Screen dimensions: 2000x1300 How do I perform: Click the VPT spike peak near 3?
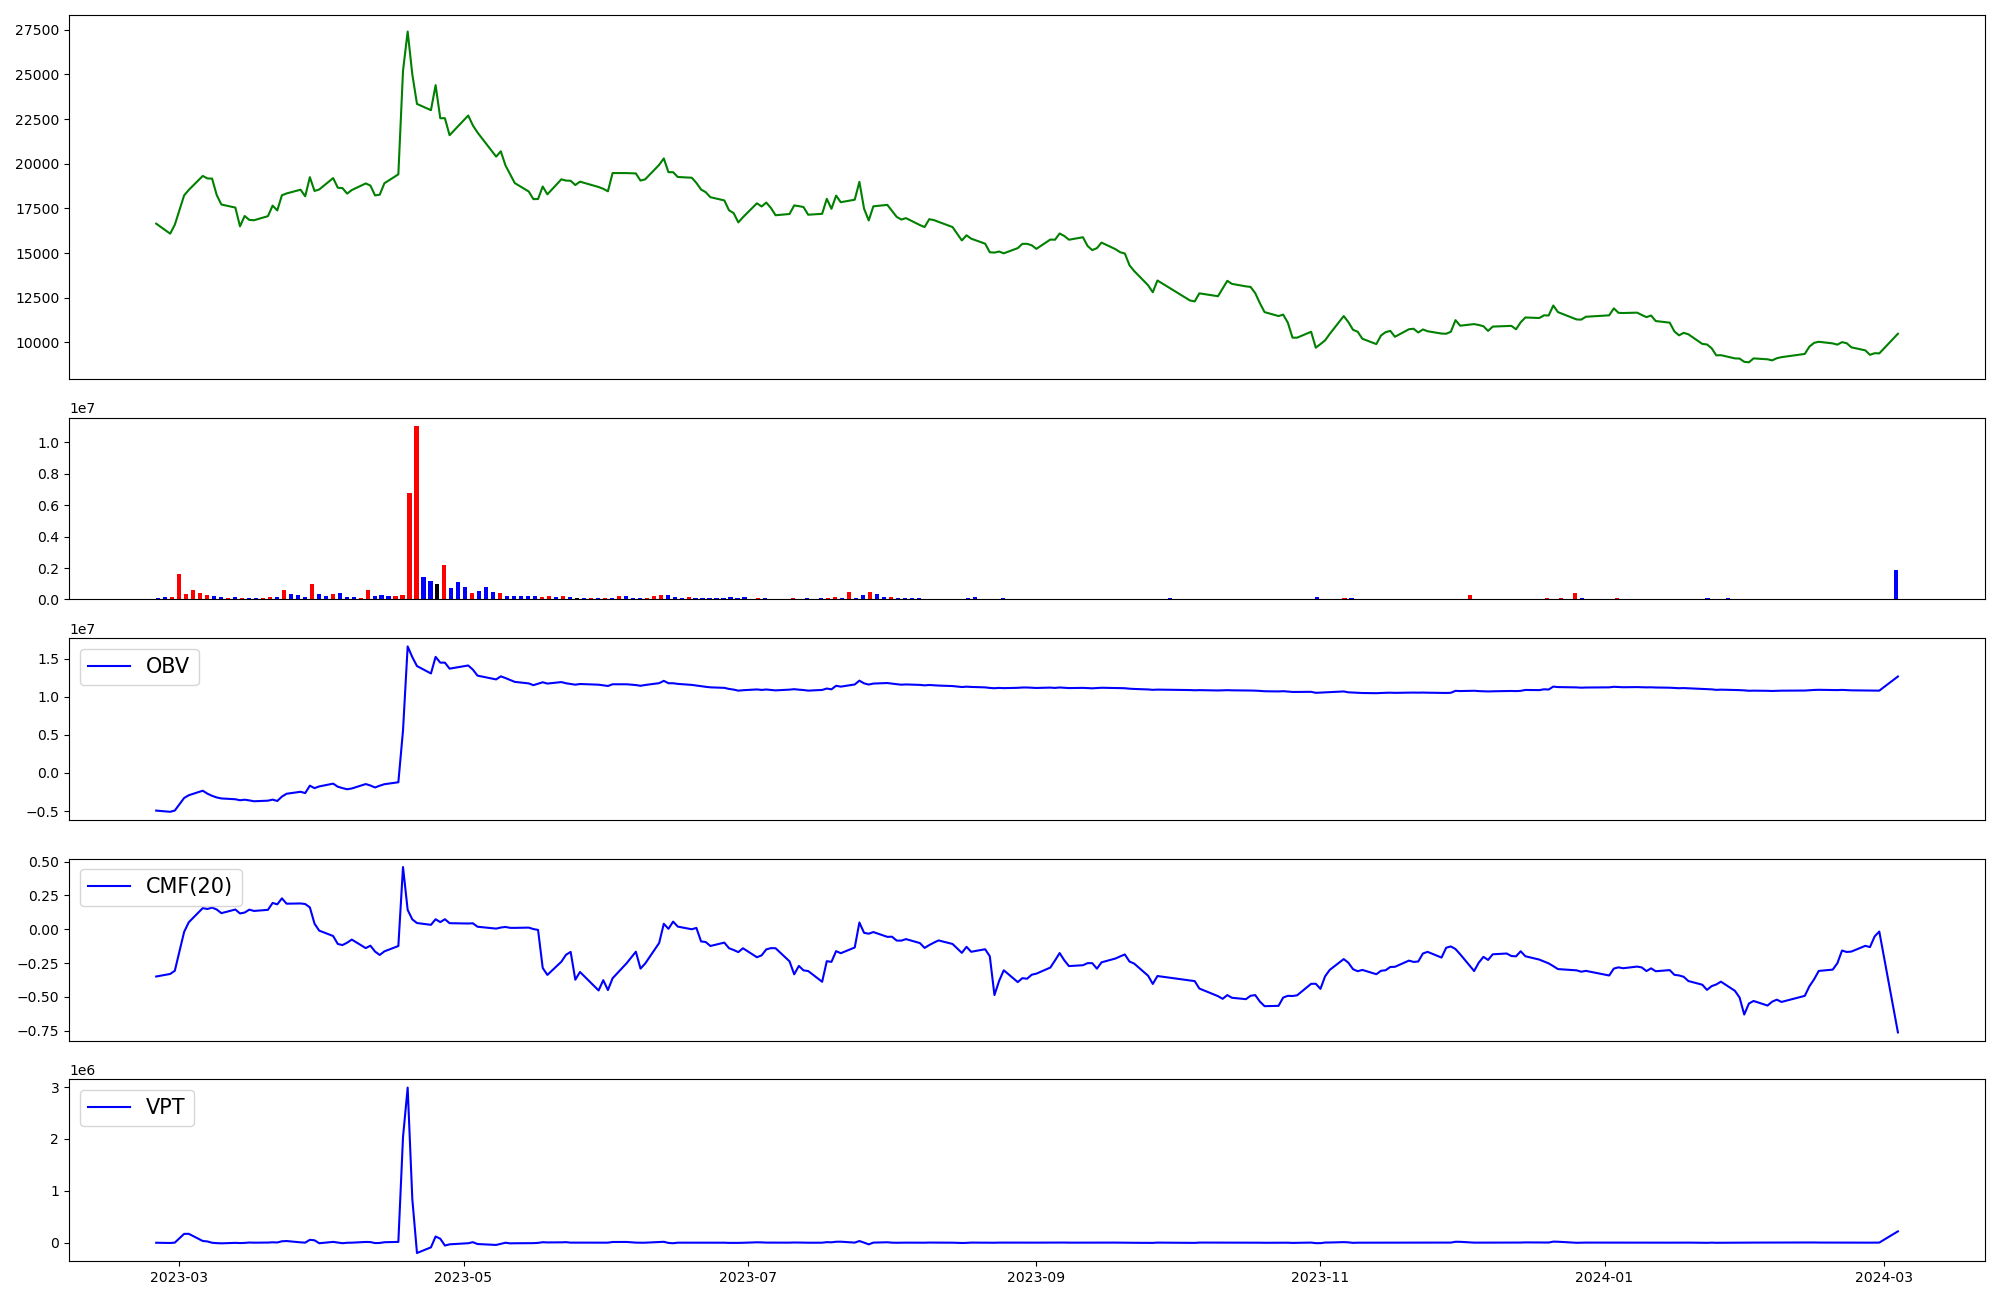(x=407, y=1088)
